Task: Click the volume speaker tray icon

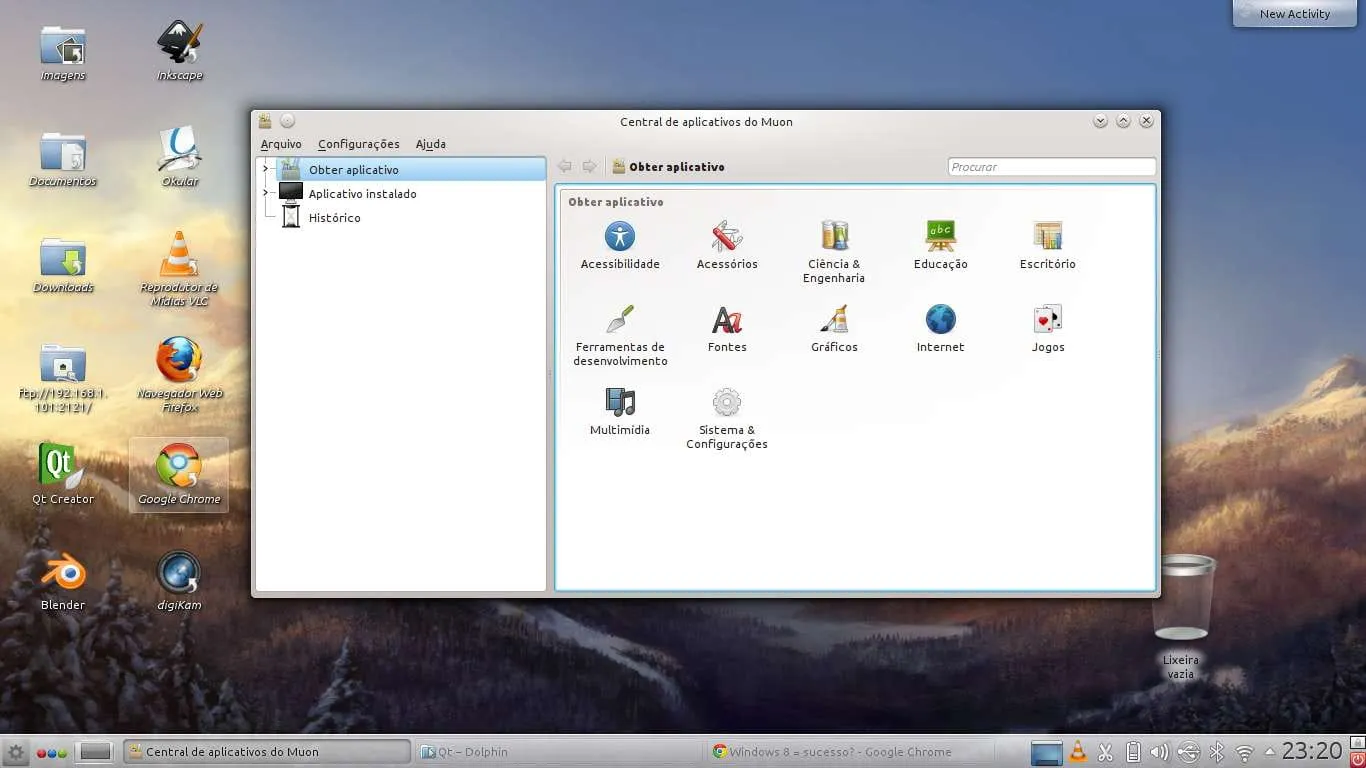Action: 1159,752
